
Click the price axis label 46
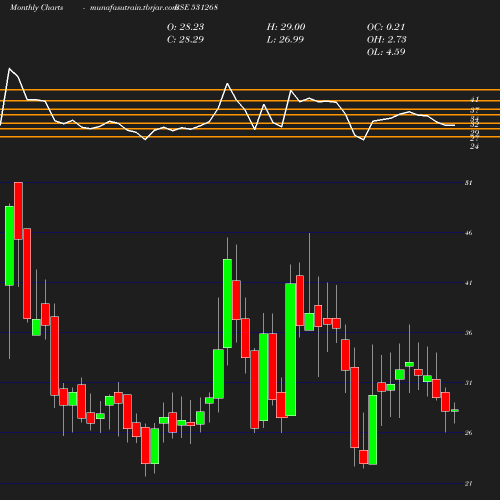(469, 233)
